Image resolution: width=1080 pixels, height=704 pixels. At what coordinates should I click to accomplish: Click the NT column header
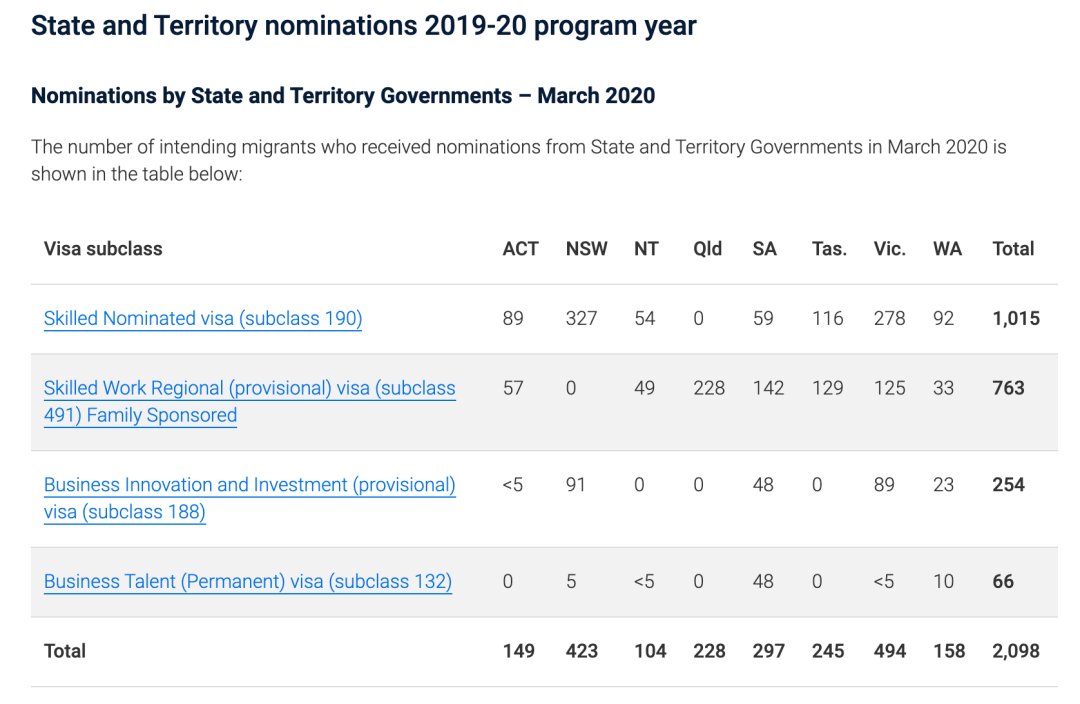pos(646,249)
